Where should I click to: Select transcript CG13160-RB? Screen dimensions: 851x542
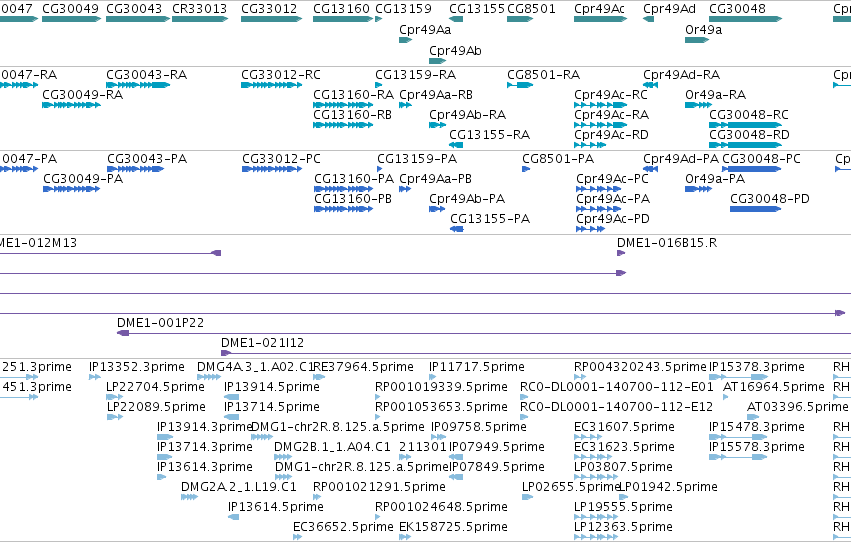pyautogui.click(x=343, y=125)
